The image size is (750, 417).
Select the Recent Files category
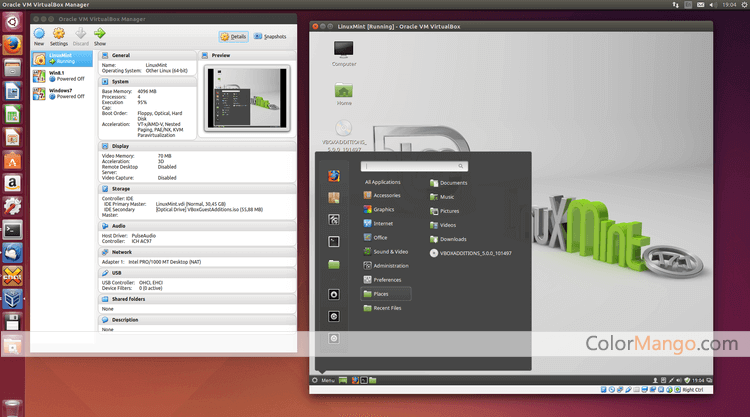click(x=382, y=308)
